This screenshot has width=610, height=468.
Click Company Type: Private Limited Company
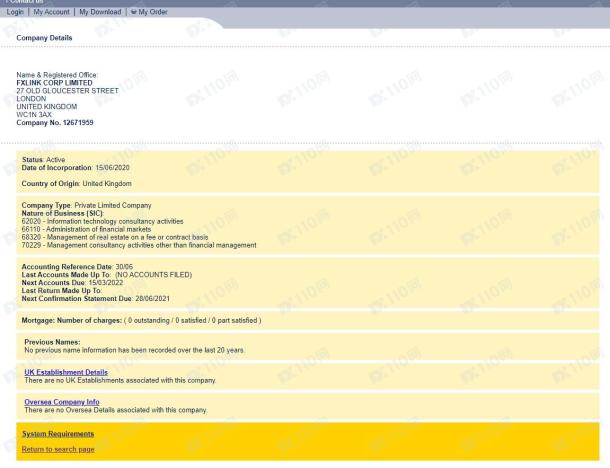point(86,205)
